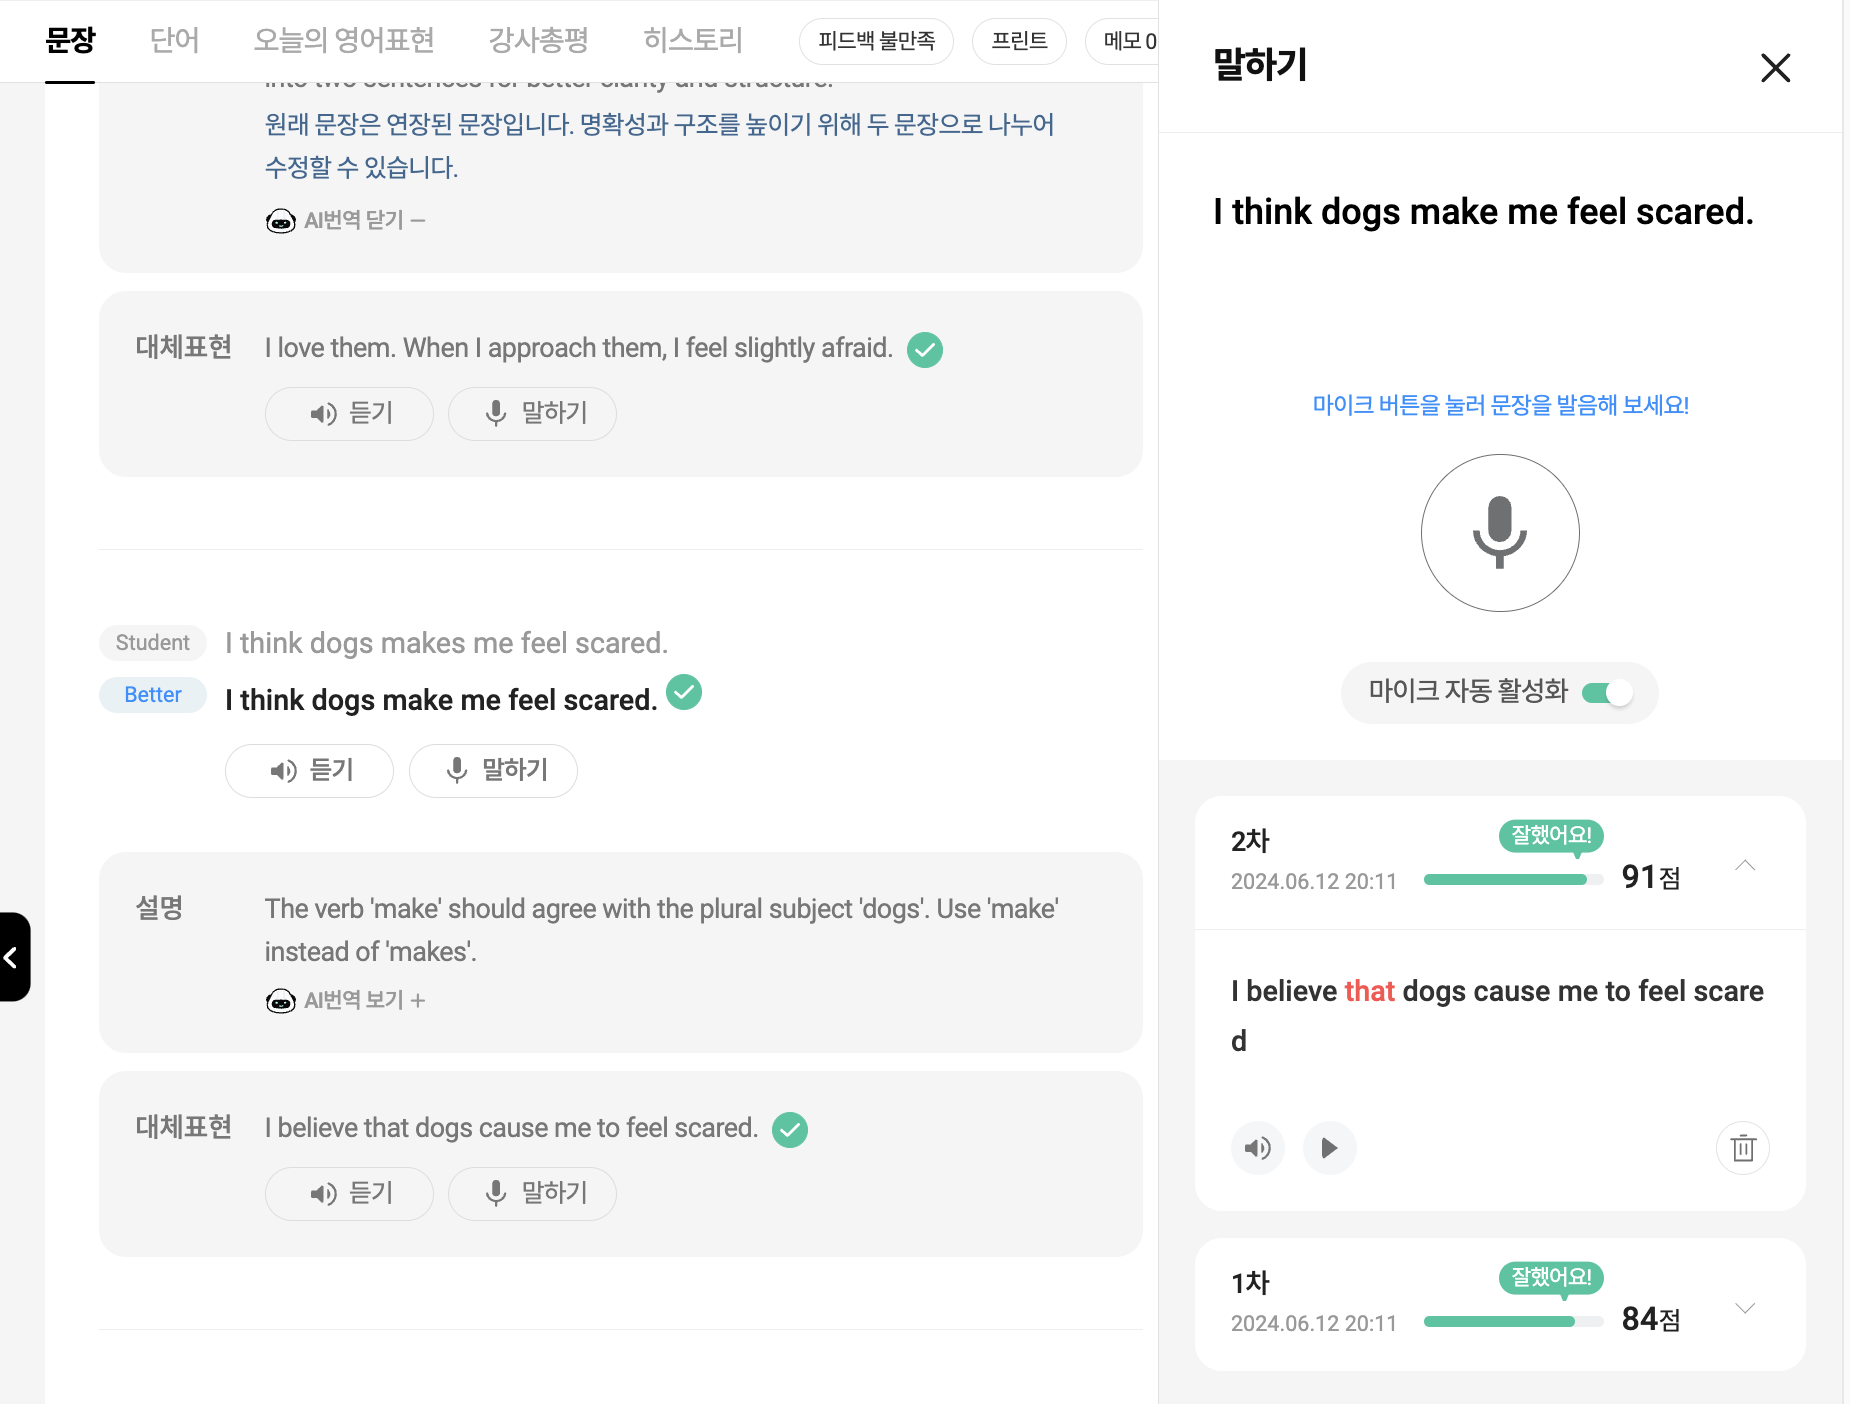
Task: Click the speaker icon on the 2차 attempt
Action: [x=1258, y=1148]
